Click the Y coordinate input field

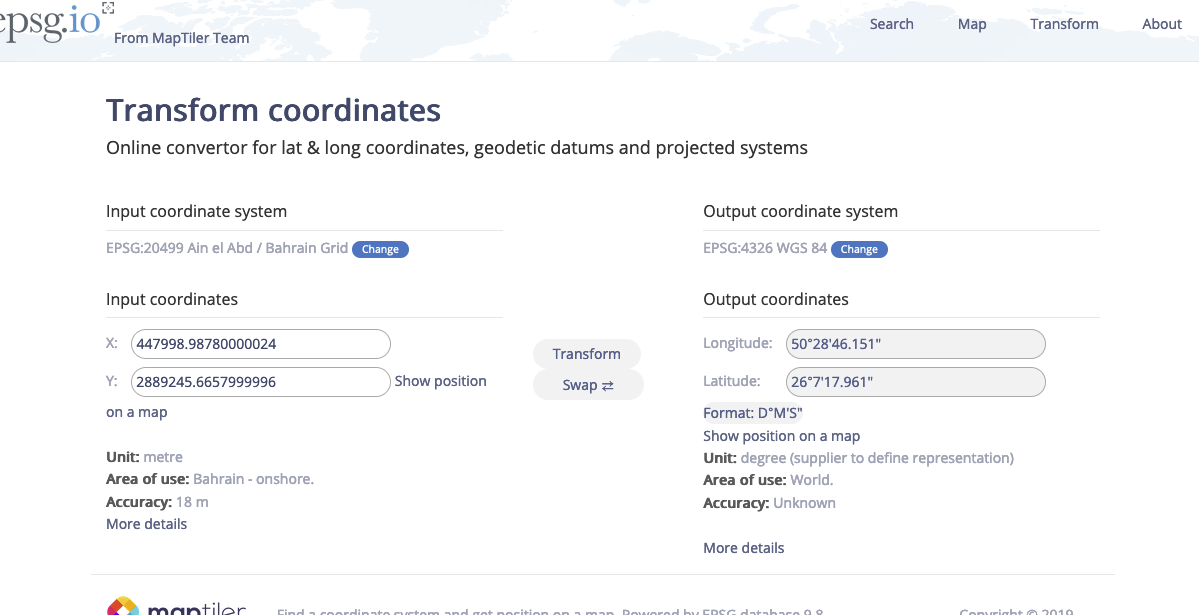click(260, 381)
